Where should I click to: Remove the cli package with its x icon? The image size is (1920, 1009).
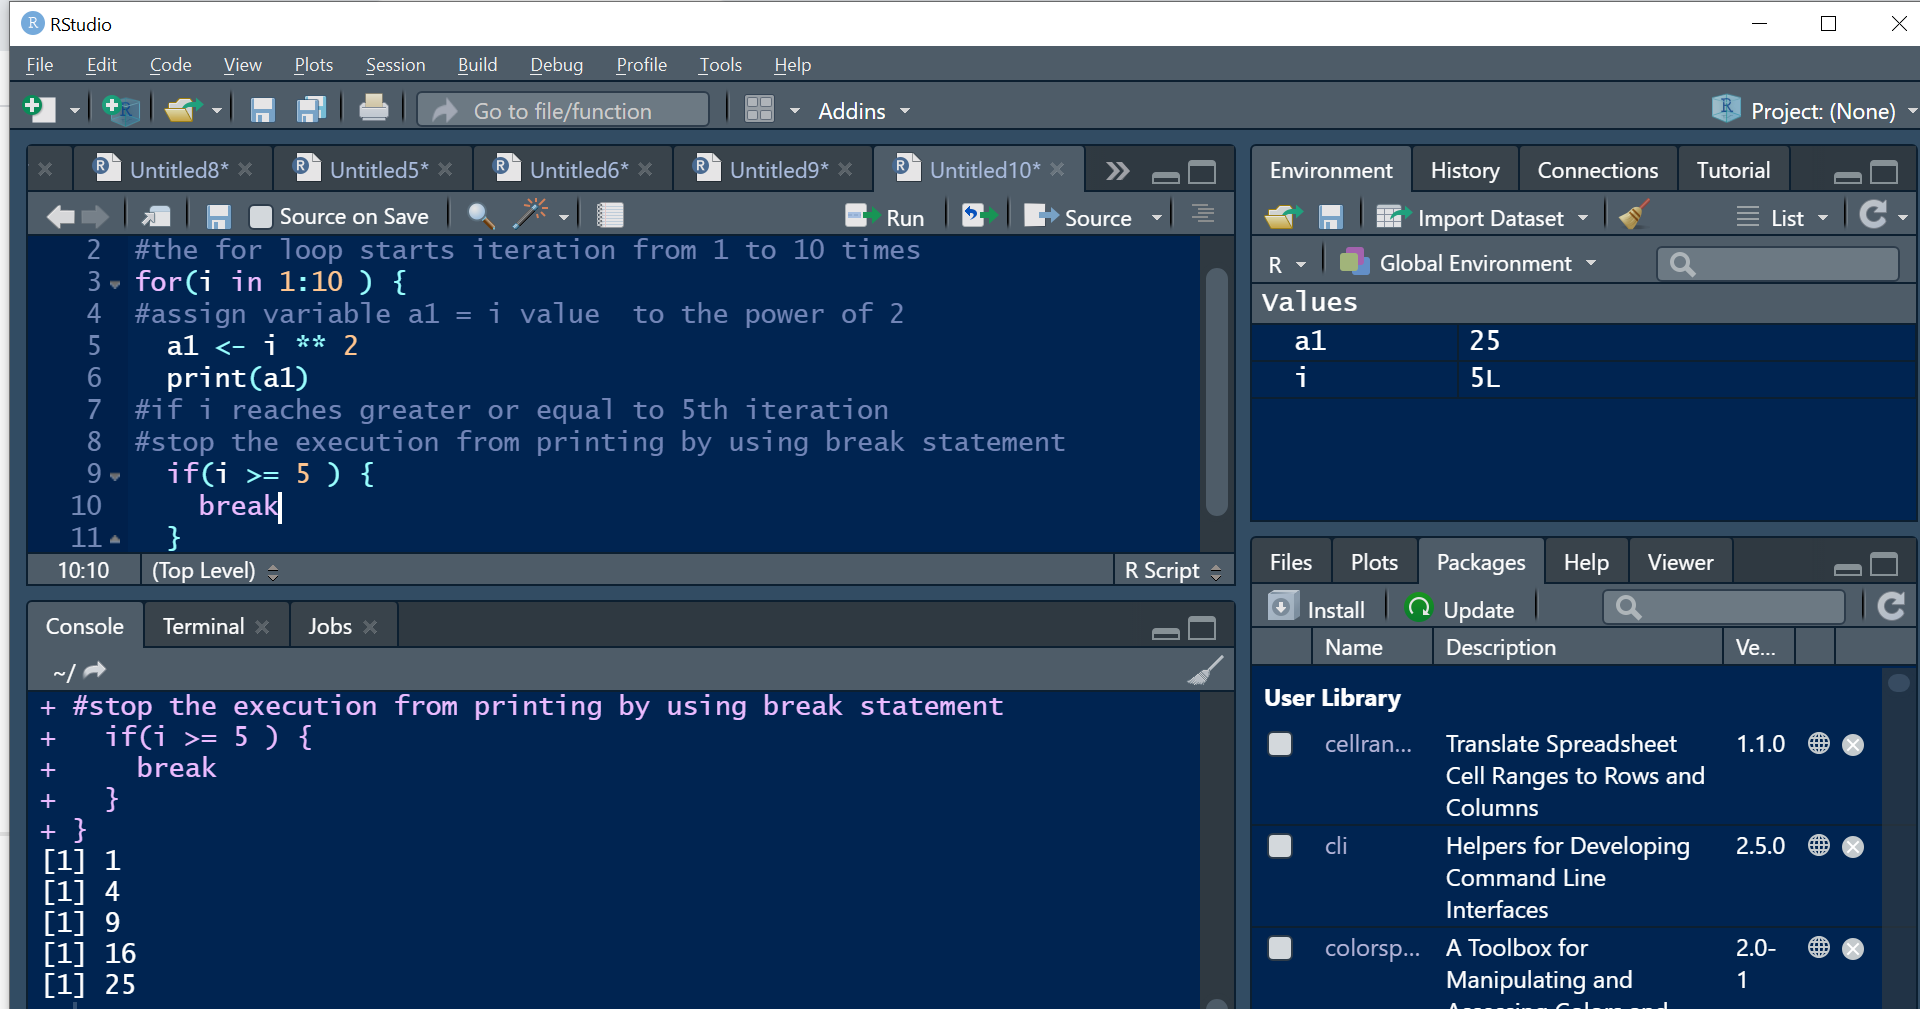tap(1853, 847)
